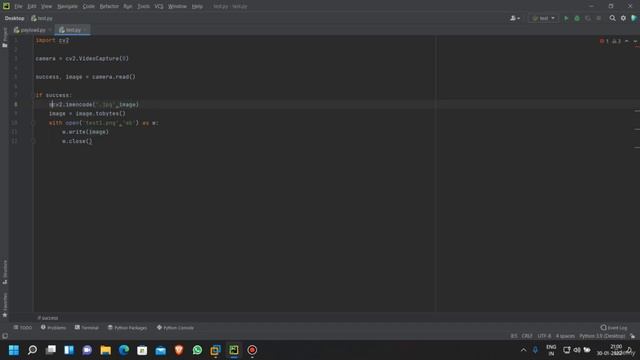The image size is (640, 360).
Task: Click the Run with Coverage icon
Action: coord(588,18)
